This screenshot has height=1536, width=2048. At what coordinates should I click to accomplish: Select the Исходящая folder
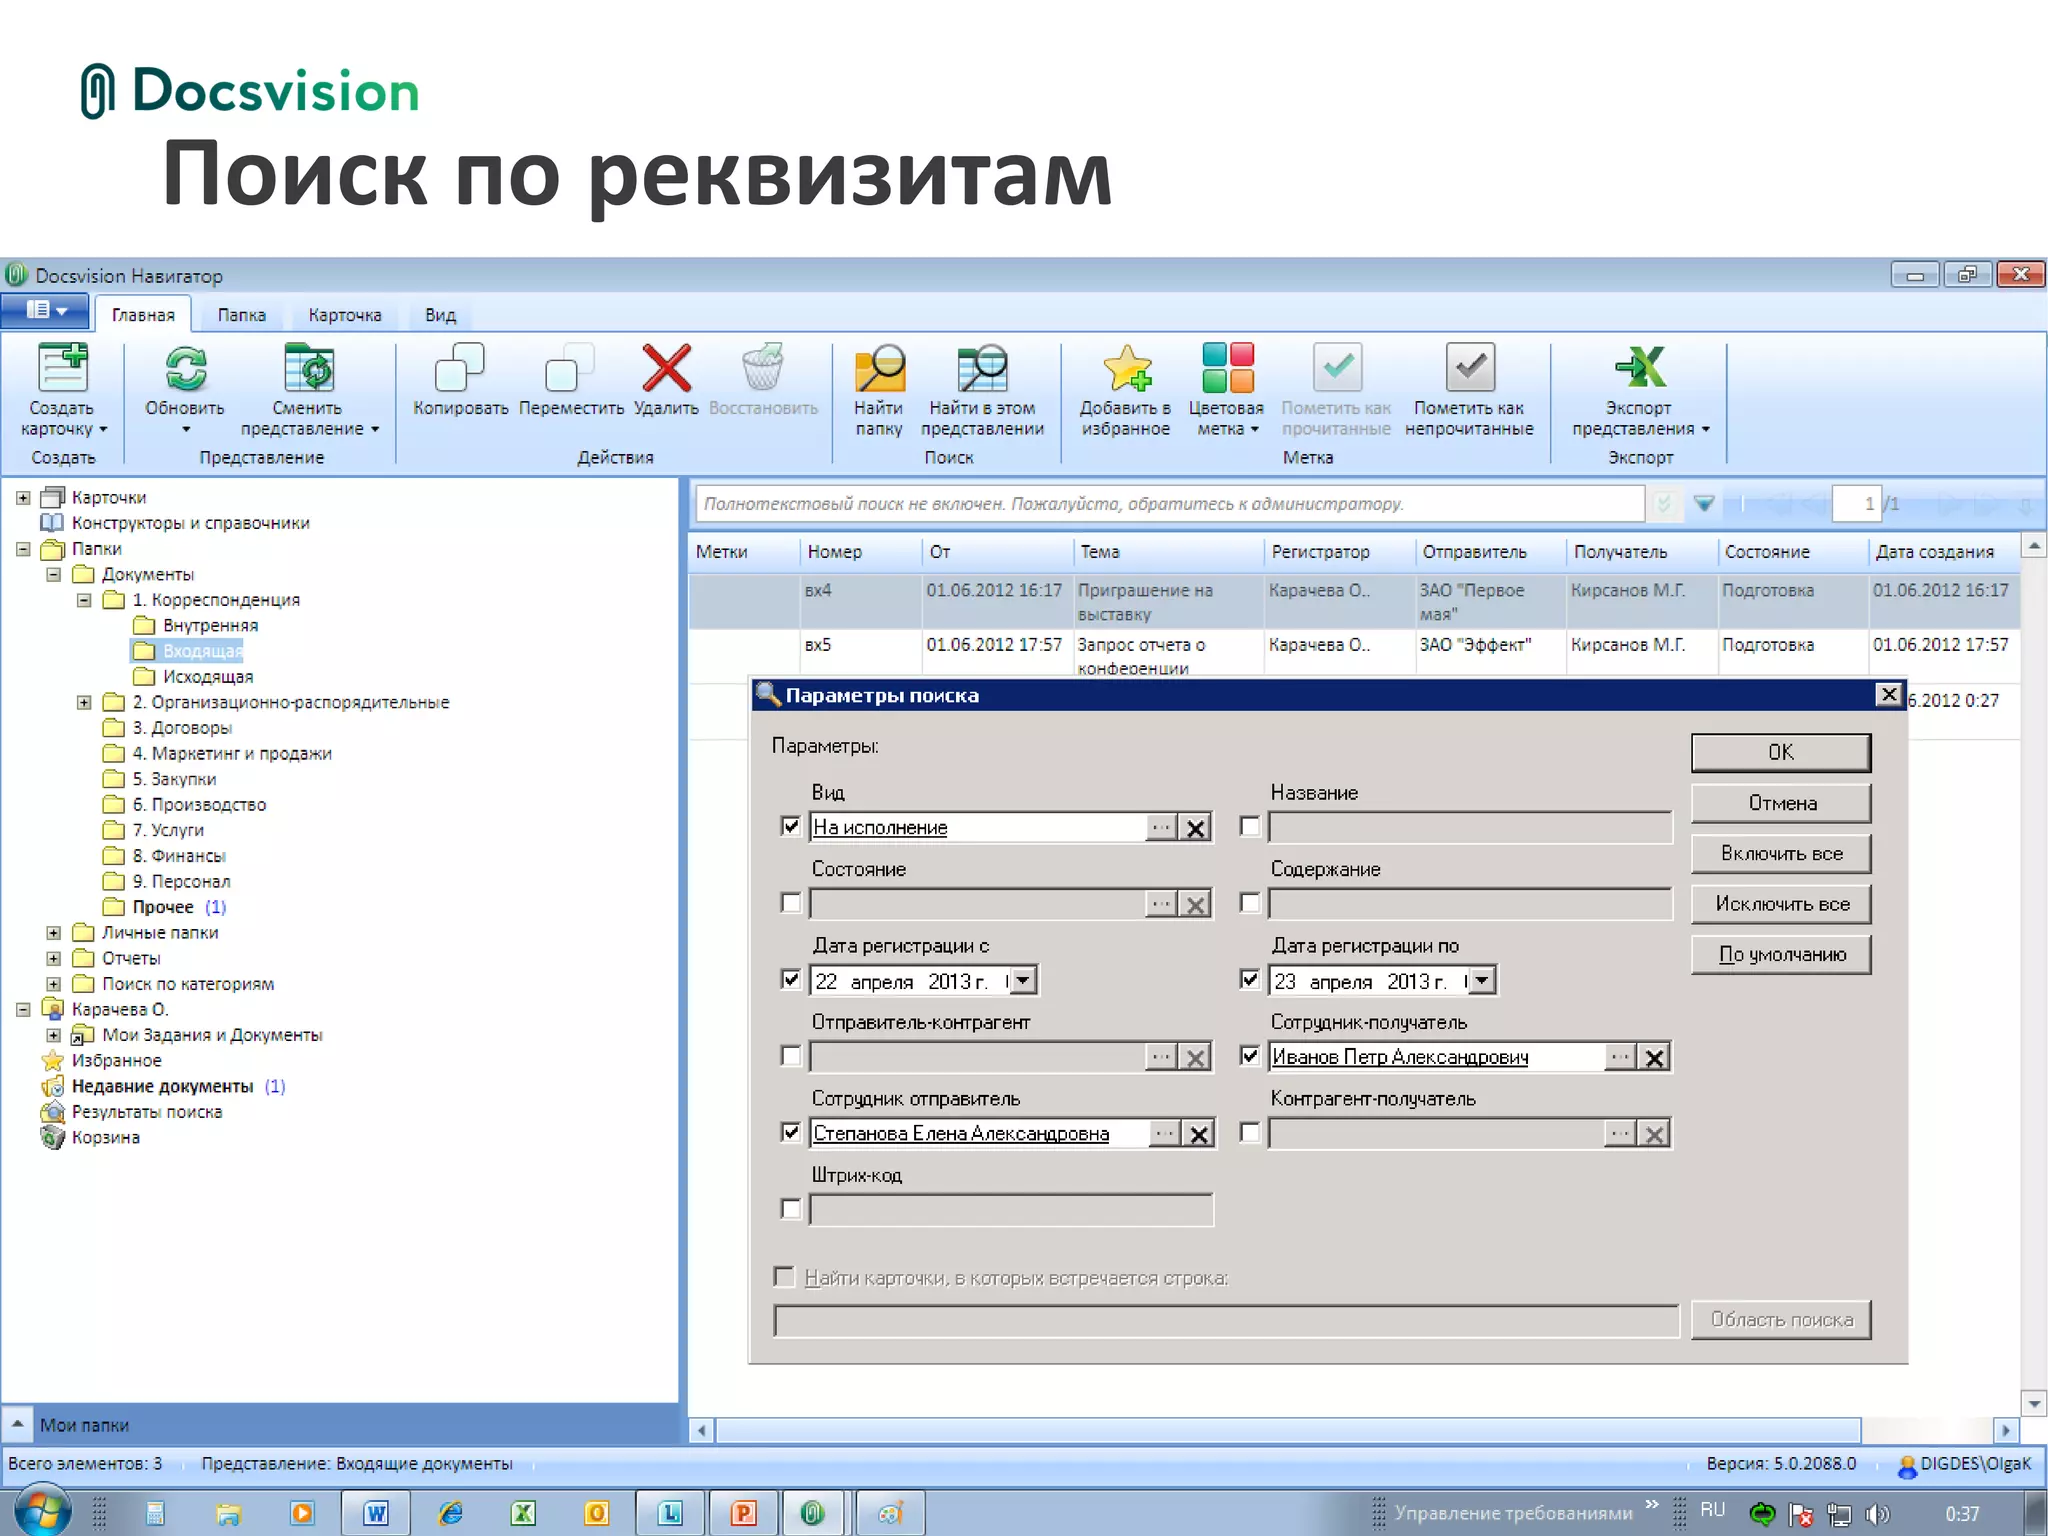click(x=207, y=676)
